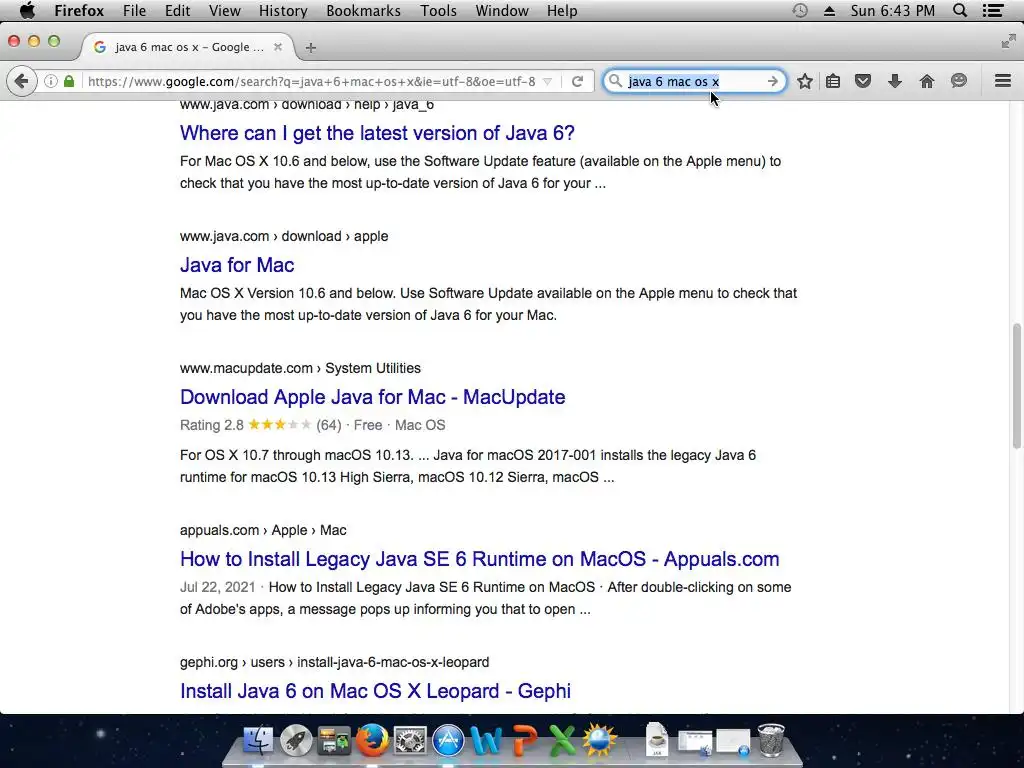
Task: Click the chat bubble smiley toolbar icon
Action: click(x=958, y=81)
